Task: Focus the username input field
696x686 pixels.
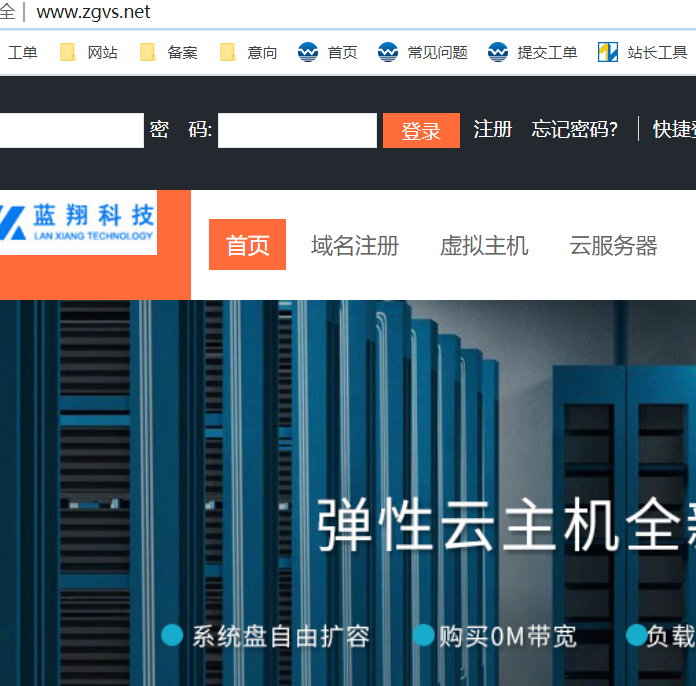Action: click(71, 131)
